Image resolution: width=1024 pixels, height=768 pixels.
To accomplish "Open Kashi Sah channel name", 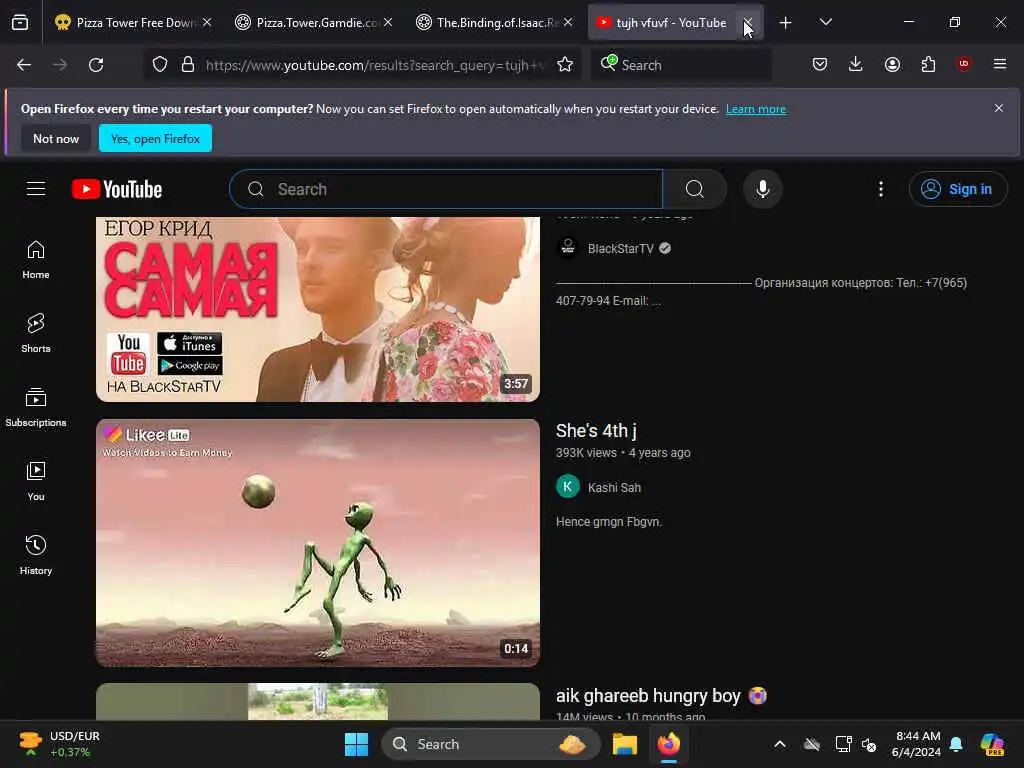I will (615, 488).
